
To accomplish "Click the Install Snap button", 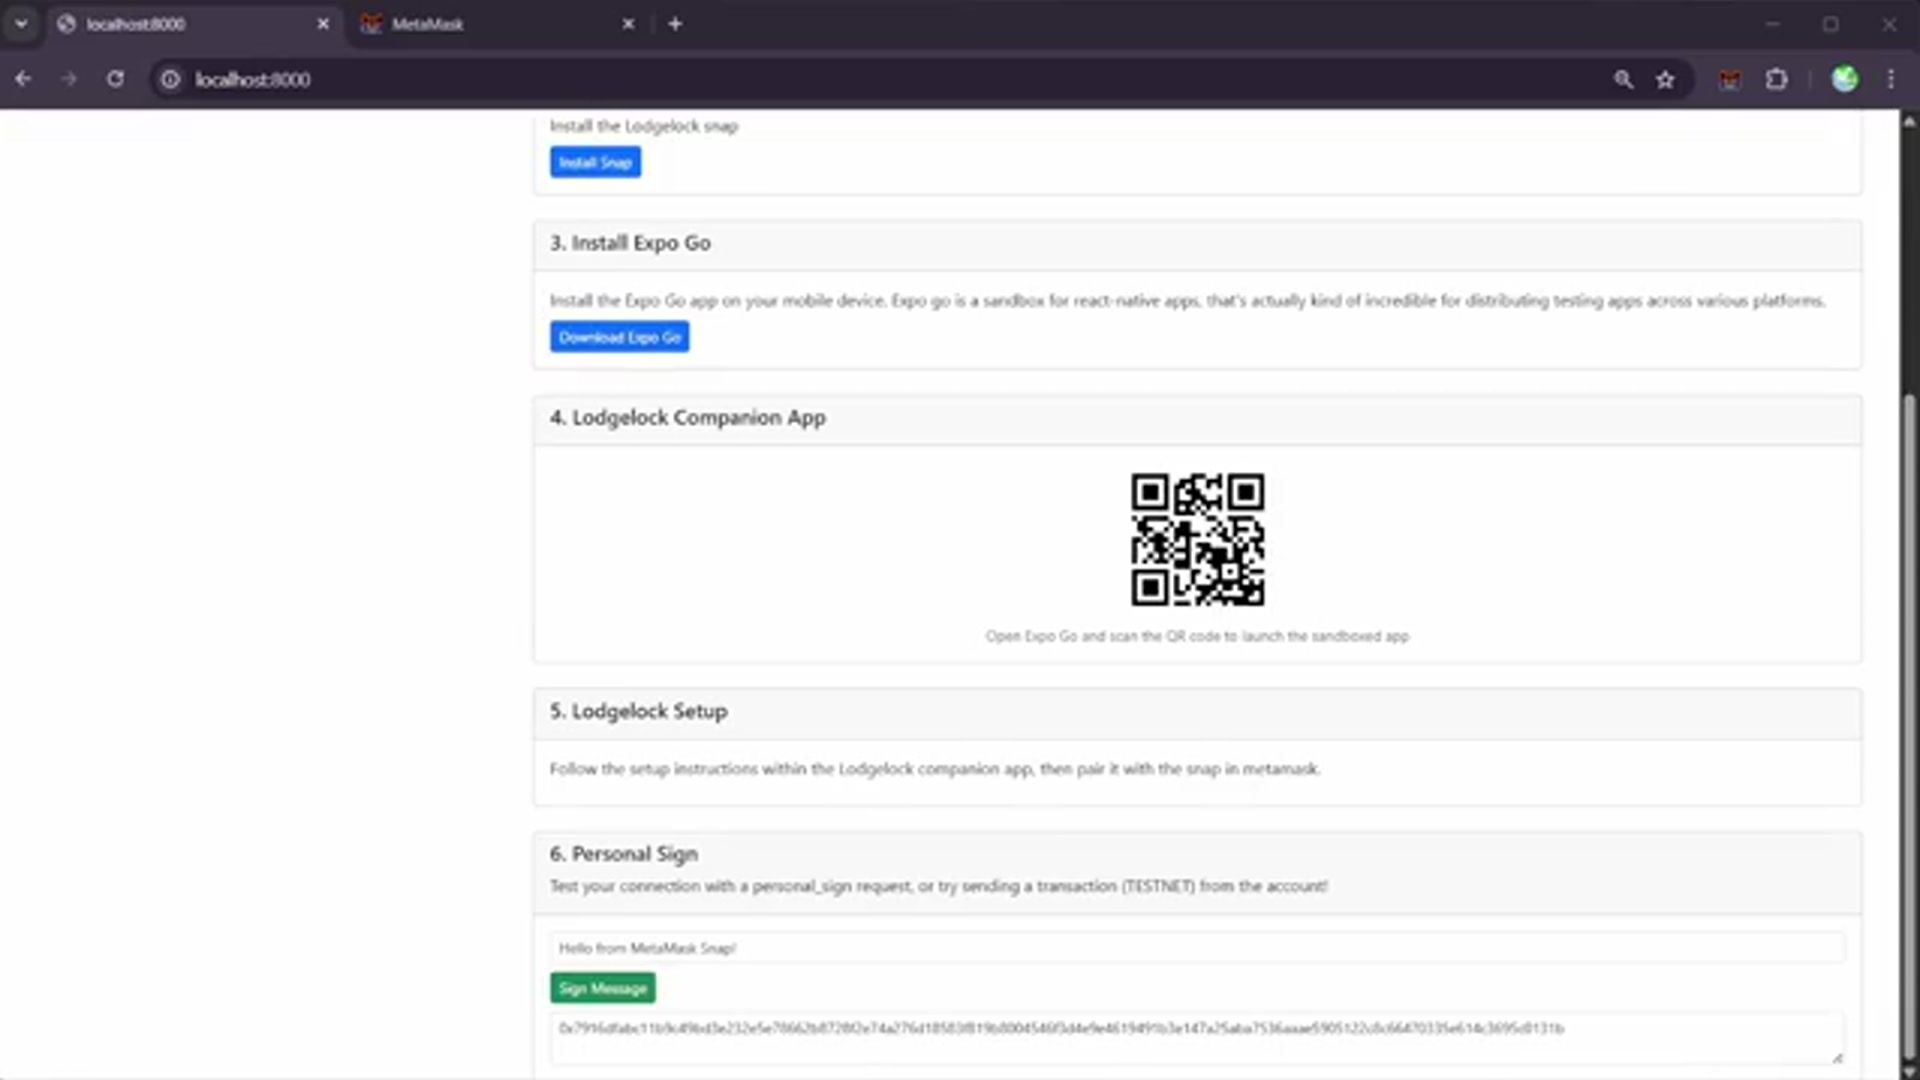I will 595,162.
